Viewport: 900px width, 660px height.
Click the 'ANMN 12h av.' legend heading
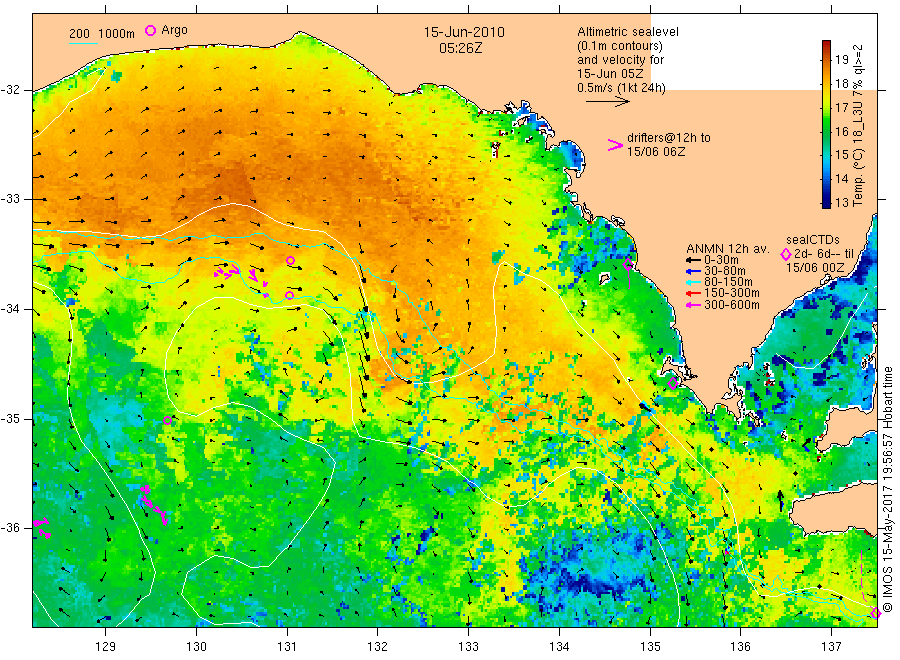[727, 249]
